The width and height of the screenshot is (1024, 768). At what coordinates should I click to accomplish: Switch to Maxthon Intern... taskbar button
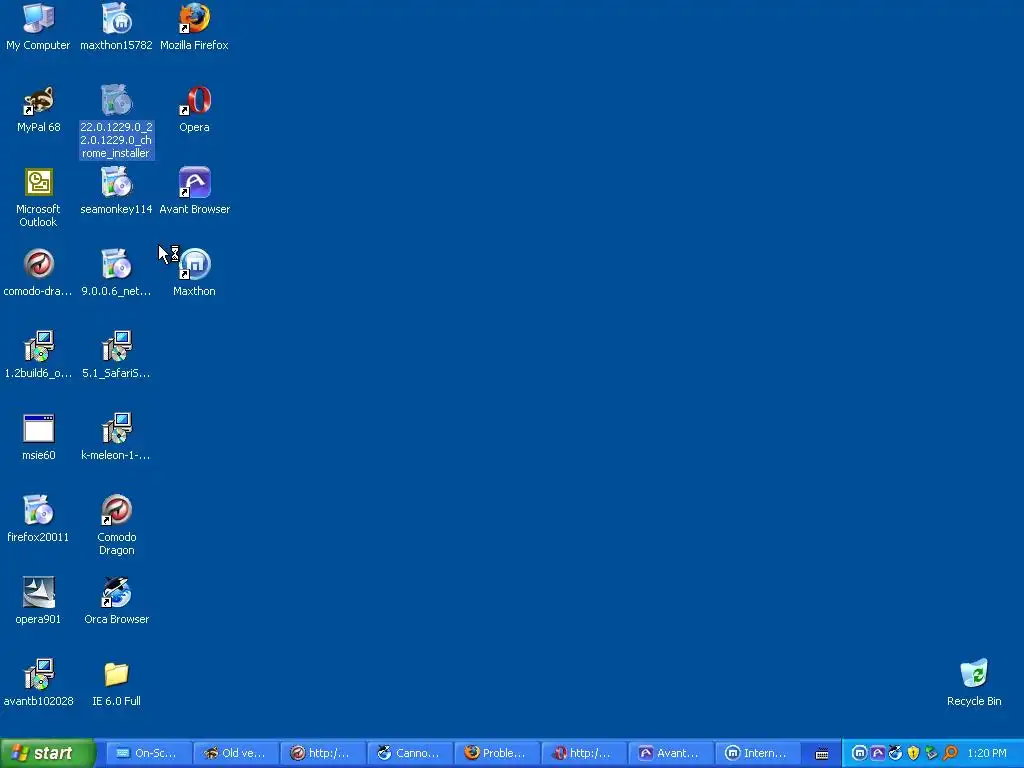(x=758, y=753)
